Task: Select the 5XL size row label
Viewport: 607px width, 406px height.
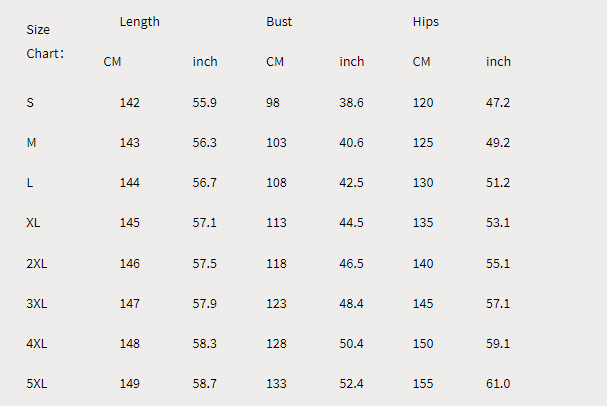Action: click(x=37, y=383)
